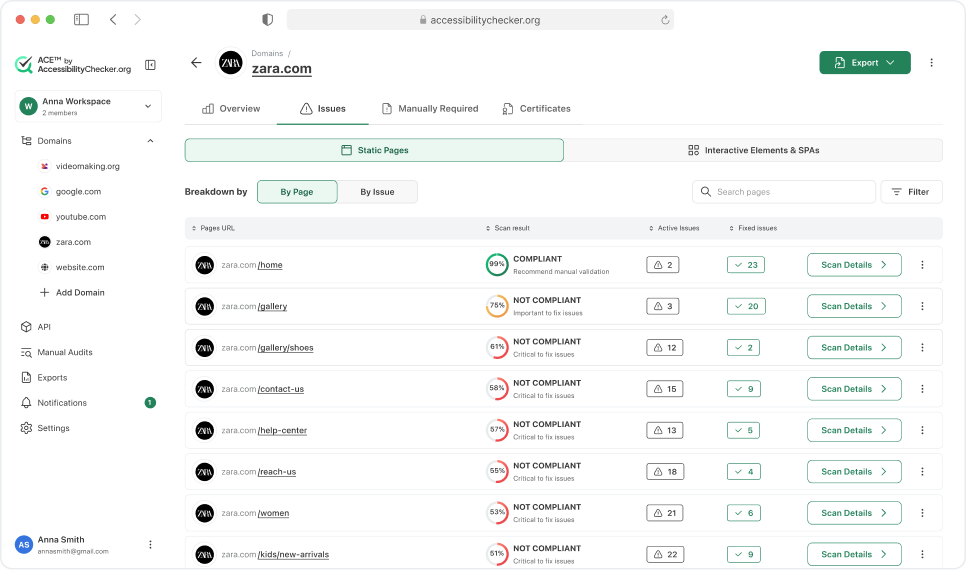The image size is (966, 570).
Task: Click the 75% score ring for /gallery
Action: [497, 306]
